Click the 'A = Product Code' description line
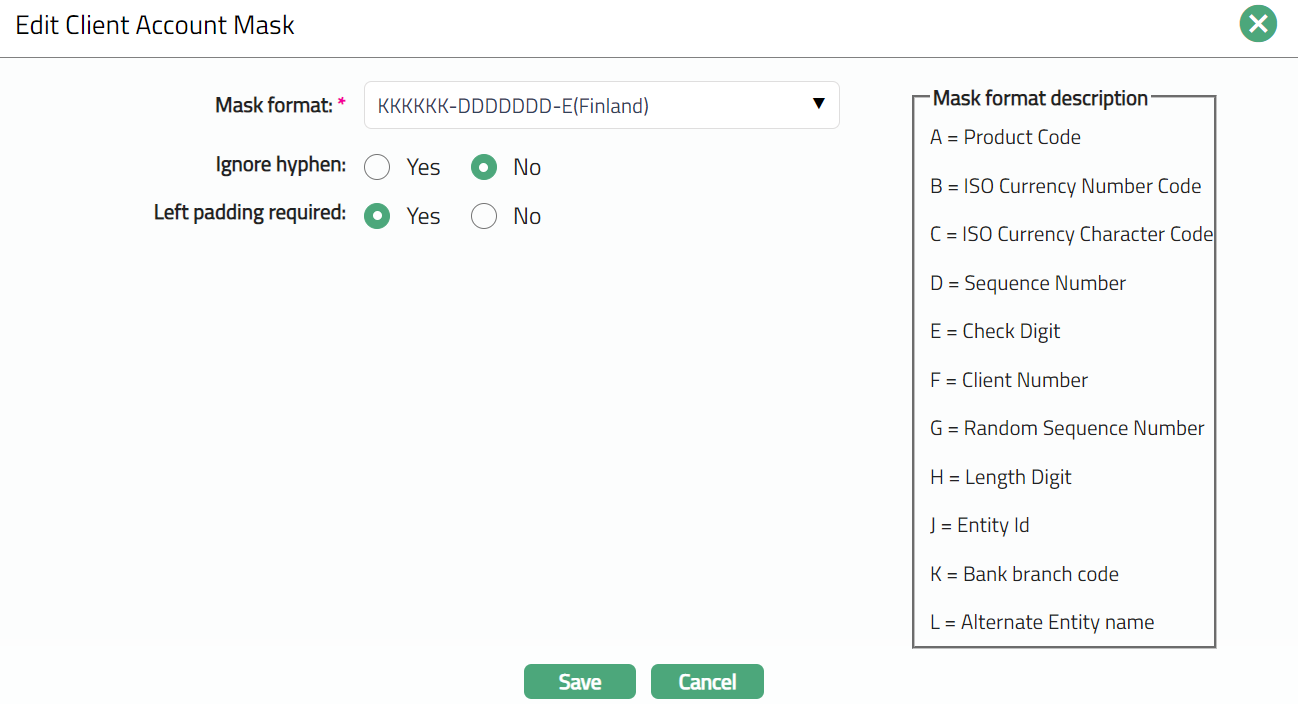Screen dimensions: 1298x704 [1005, 138]
